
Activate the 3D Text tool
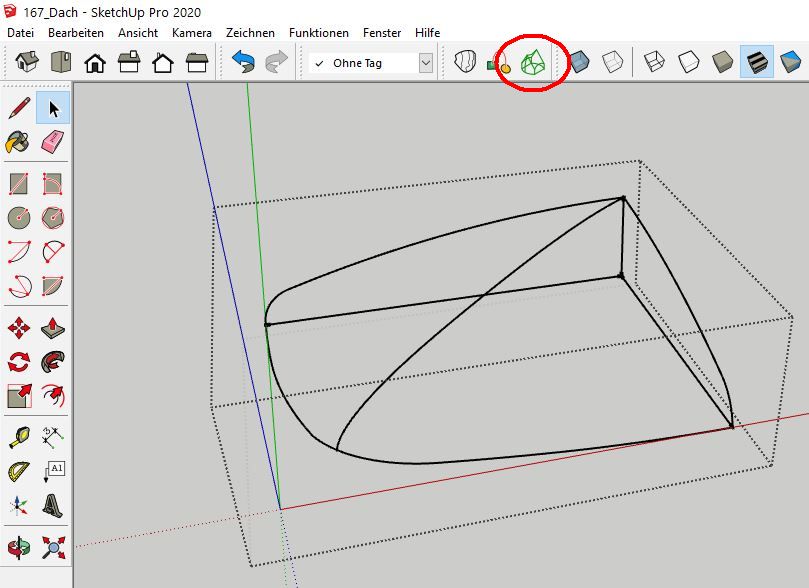pyautogui.click(x=53, y=506)
